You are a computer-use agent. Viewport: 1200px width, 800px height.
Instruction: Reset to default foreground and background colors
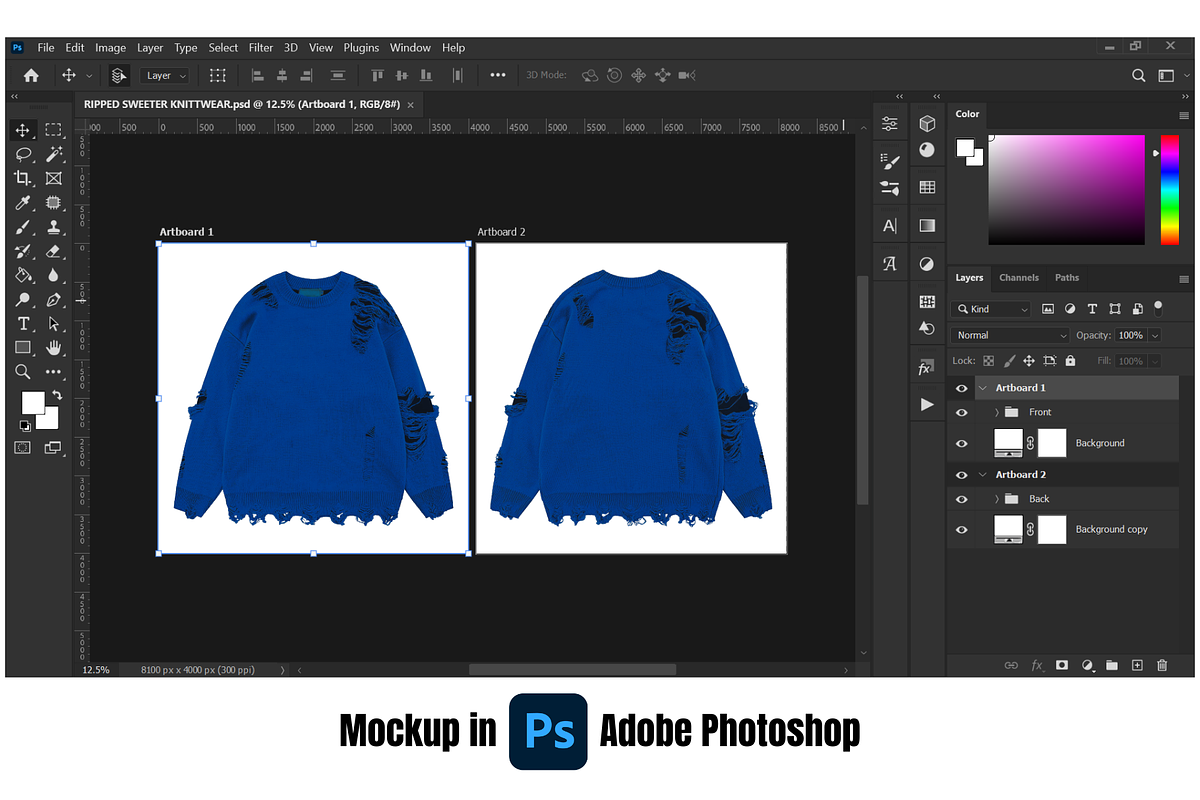24,426
